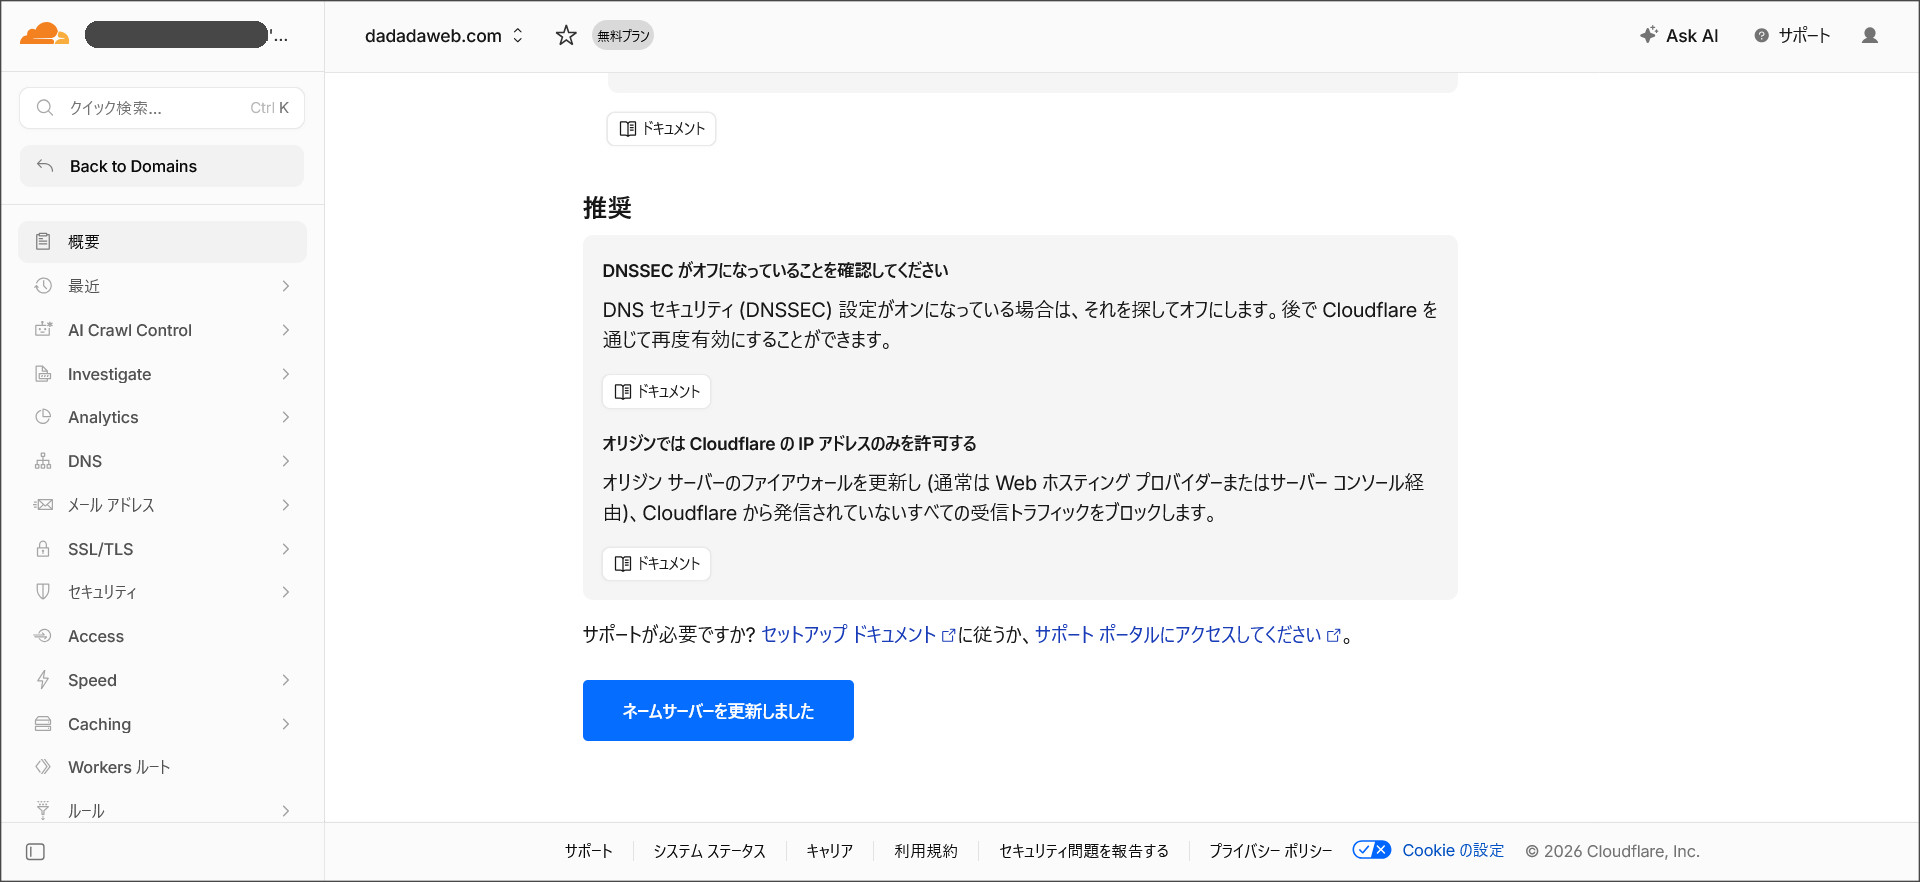1920x882 pixels.
Task: Click the Ask AI sparkle icon
Action: 1649,35
